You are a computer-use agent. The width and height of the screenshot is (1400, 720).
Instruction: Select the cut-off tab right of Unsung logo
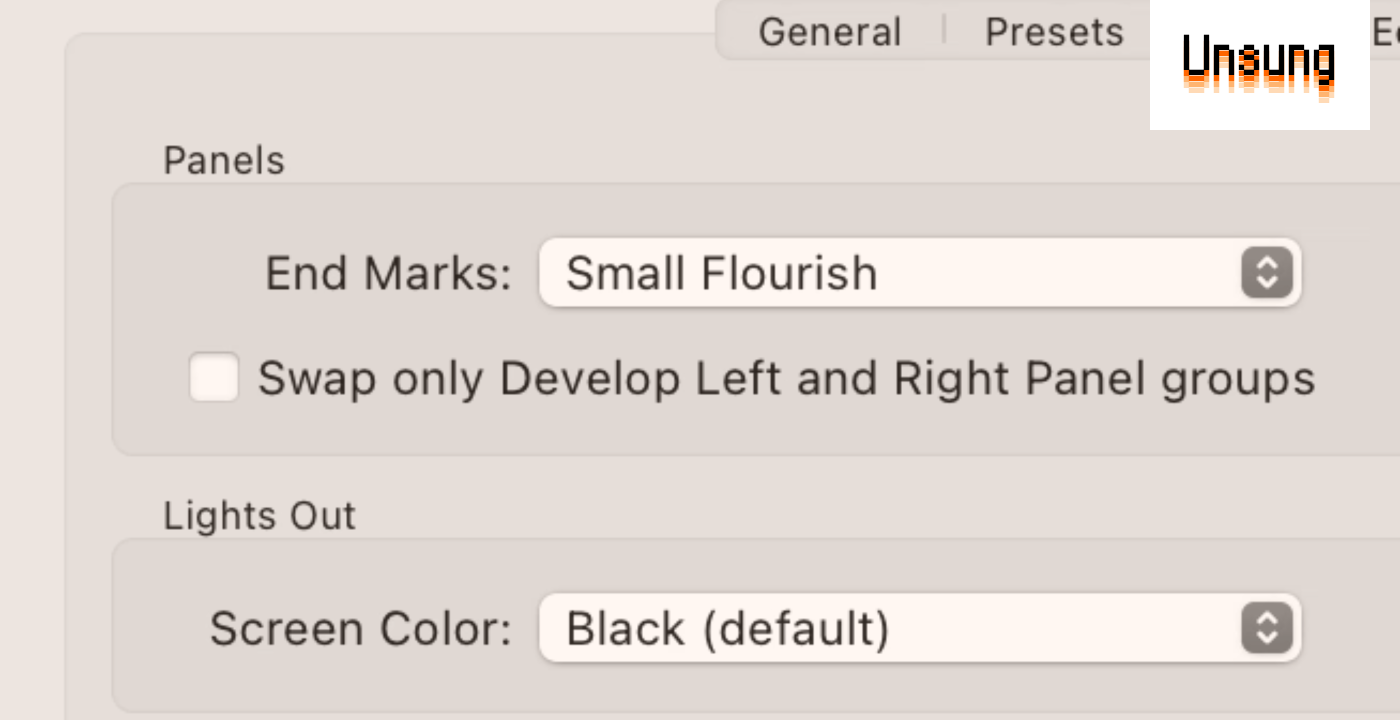[1386, 32]
